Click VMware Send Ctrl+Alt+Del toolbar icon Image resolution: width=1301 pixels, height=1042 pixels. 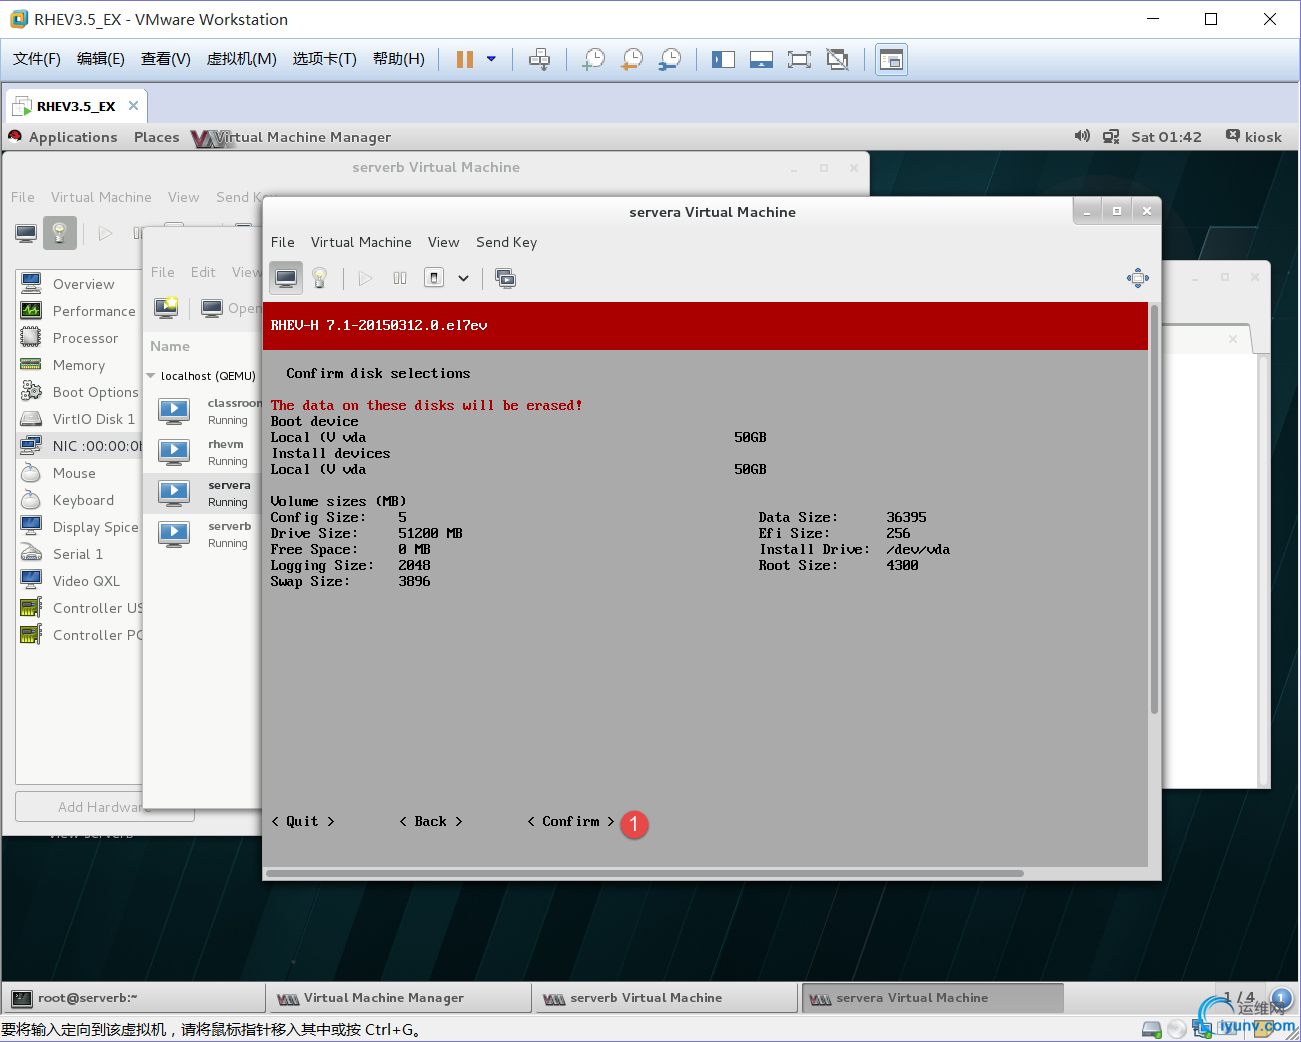pyautogui.click(x=539, y=59)
